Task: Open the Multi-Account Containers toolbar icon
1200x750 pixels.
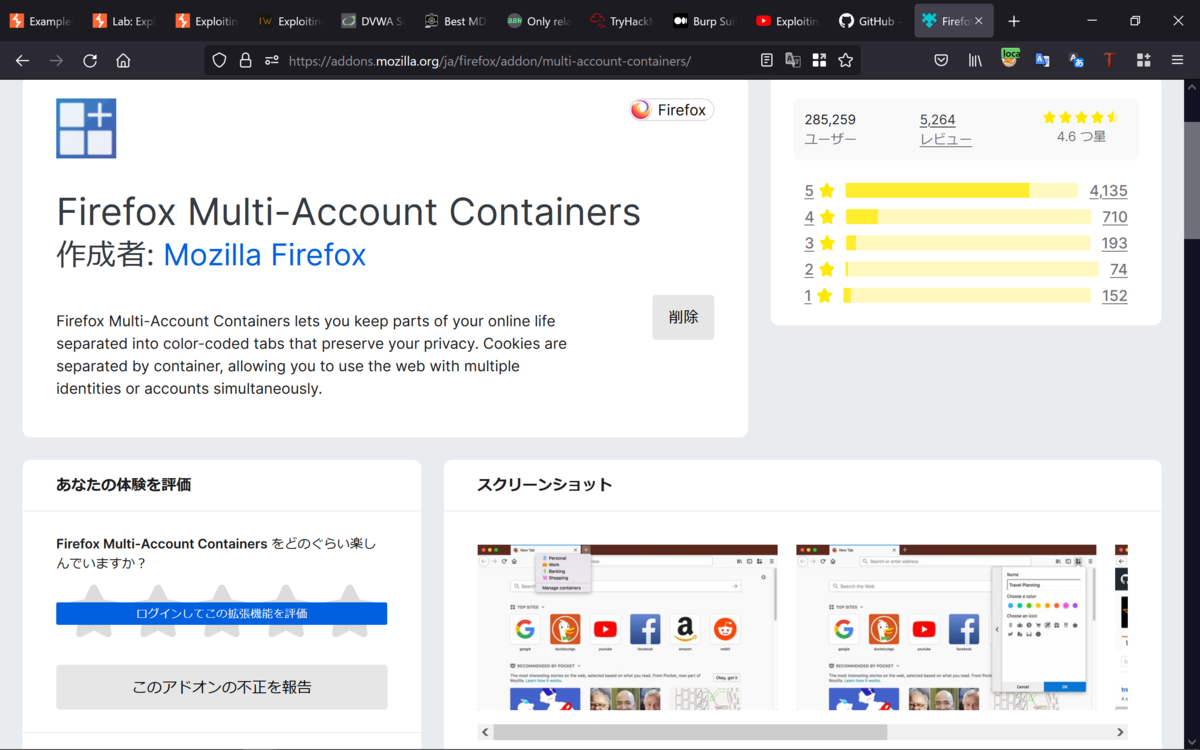Action: click(1143, 60)
